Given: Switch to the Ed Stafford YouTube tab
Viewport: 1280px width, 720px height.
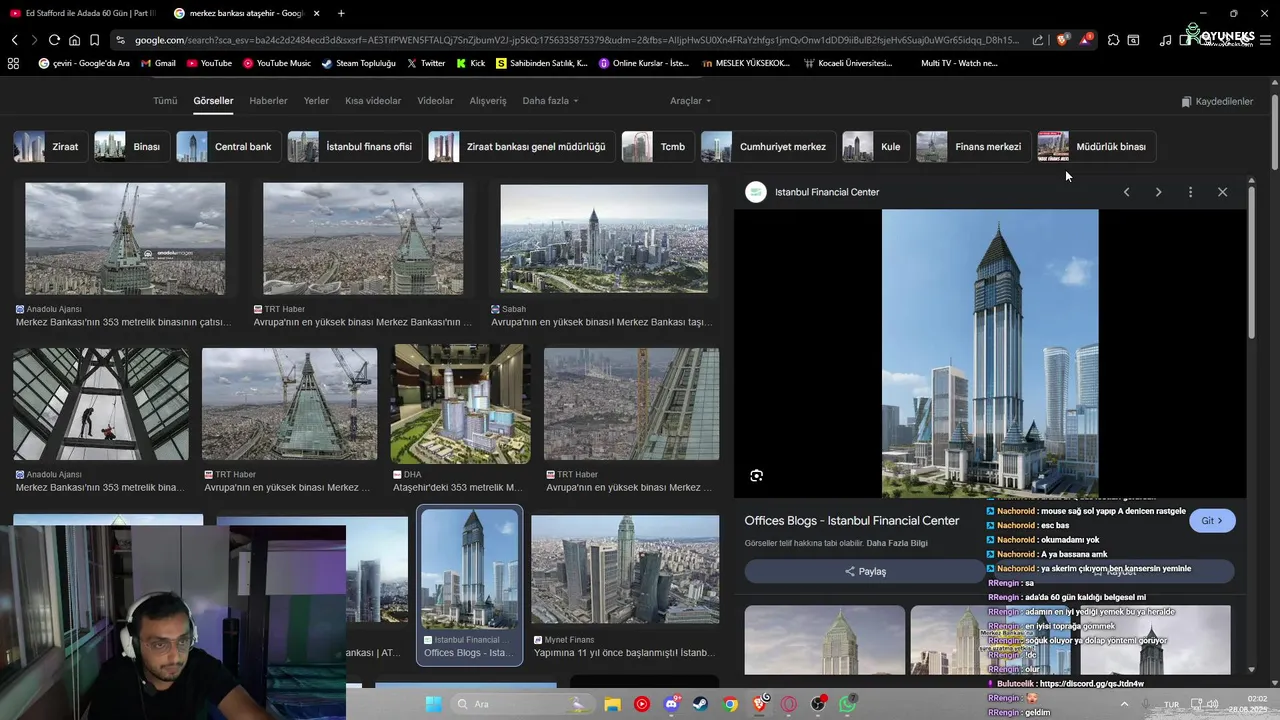Looking at the screenshot, I should click(82, 13).
